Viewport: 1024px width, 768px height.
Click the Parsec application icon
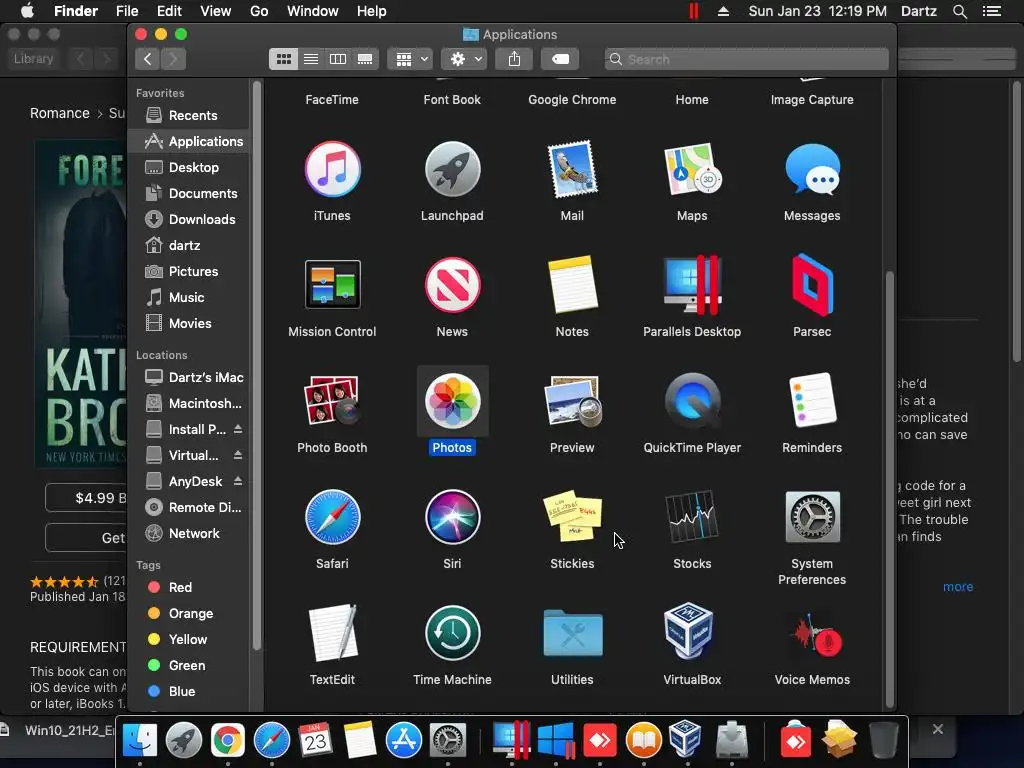pyautogui.click(x=812, y=285)
